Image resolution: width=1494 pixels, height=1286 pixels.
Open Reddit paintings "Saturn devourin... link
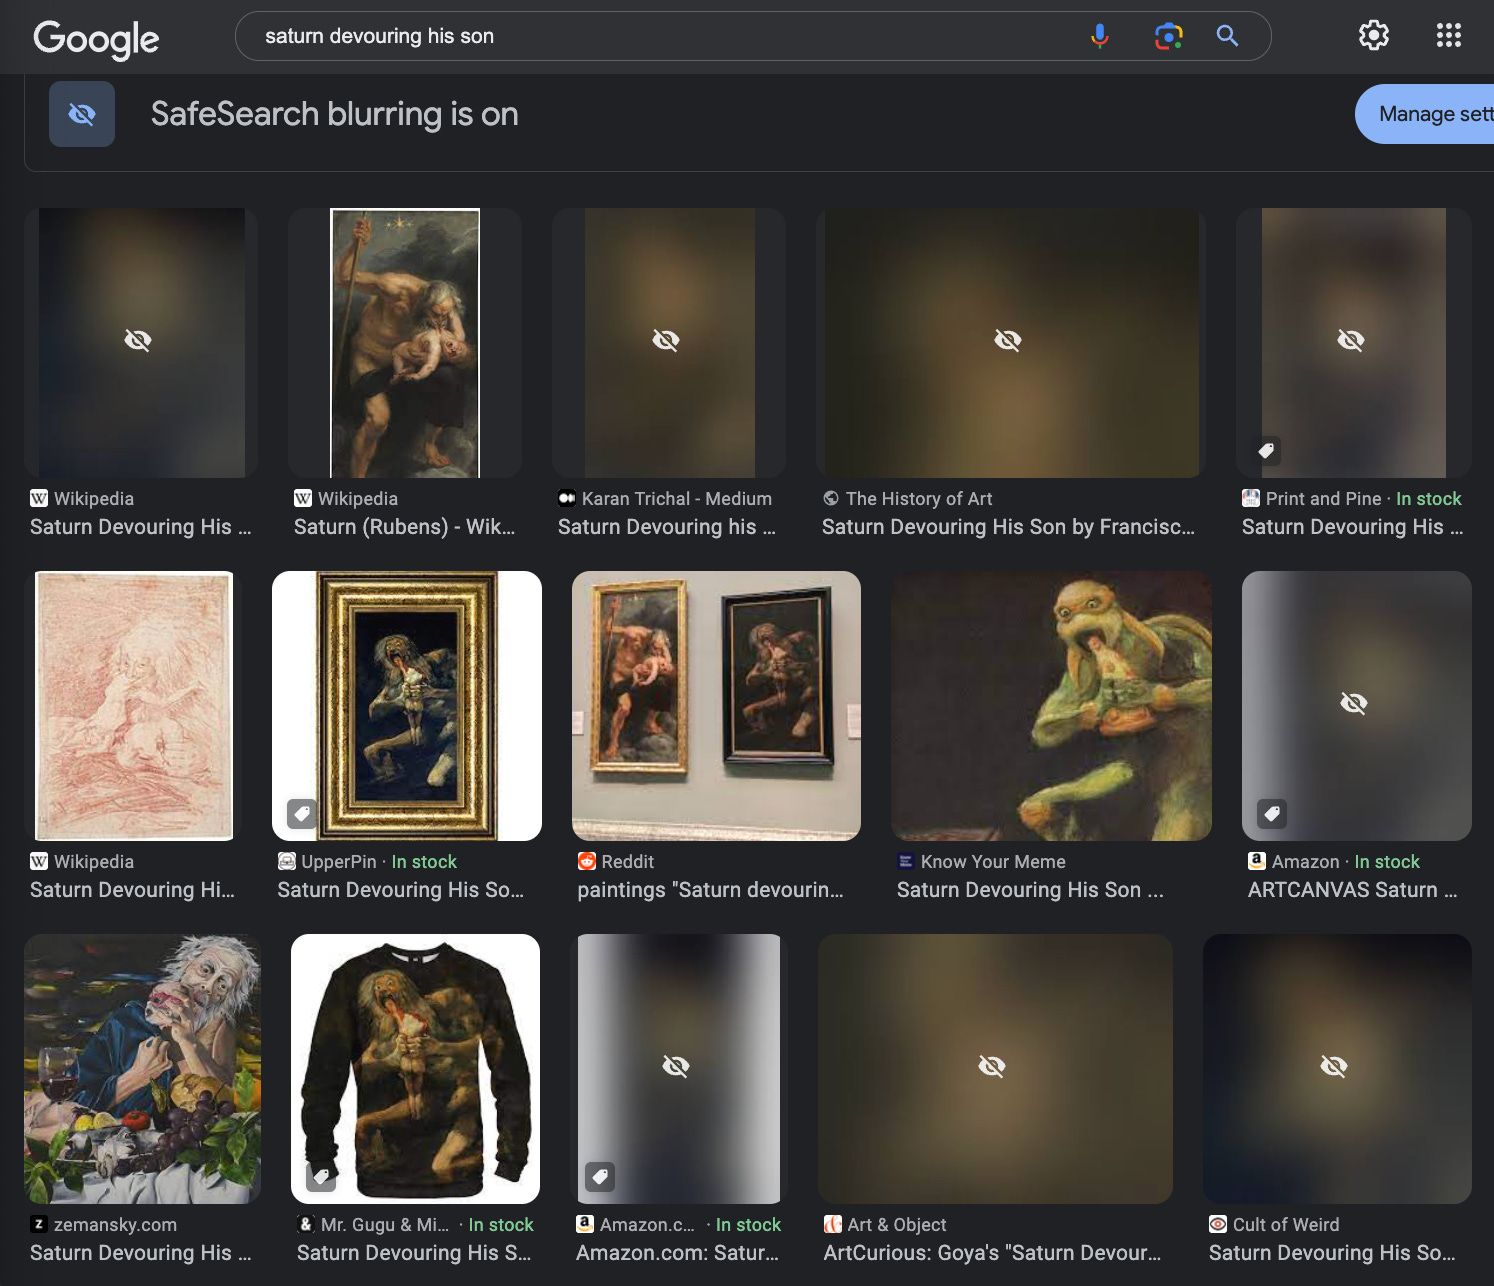click(711, 890)
